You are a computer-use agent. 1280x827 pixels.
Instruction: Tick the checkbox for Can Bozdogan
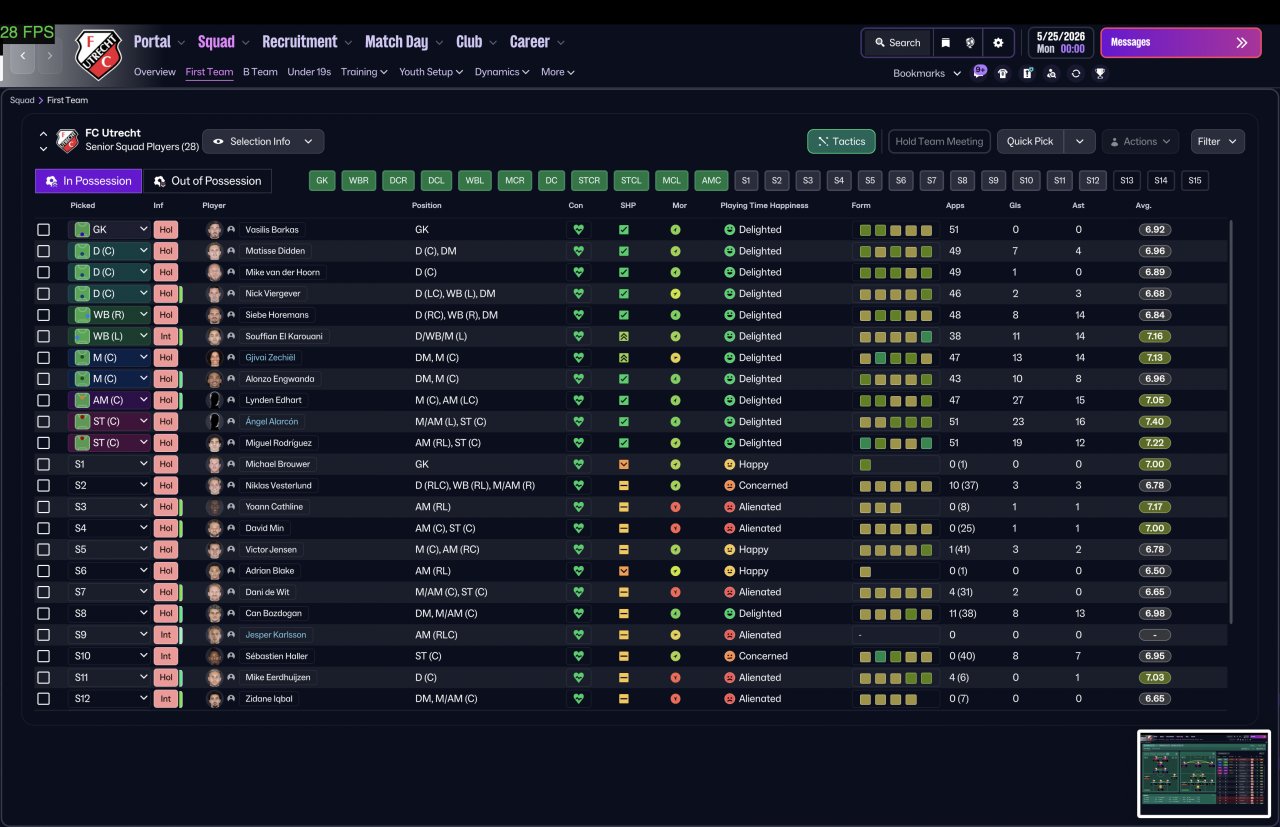click(43, 614)
